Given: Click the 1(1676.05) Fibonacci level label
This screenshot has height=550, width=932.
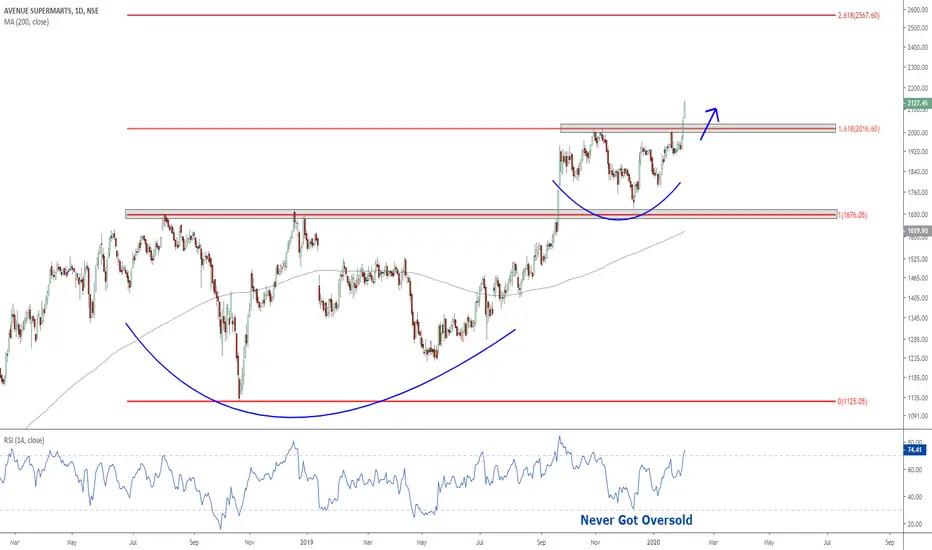Looking at the screenshot, I should click(852, 215).
